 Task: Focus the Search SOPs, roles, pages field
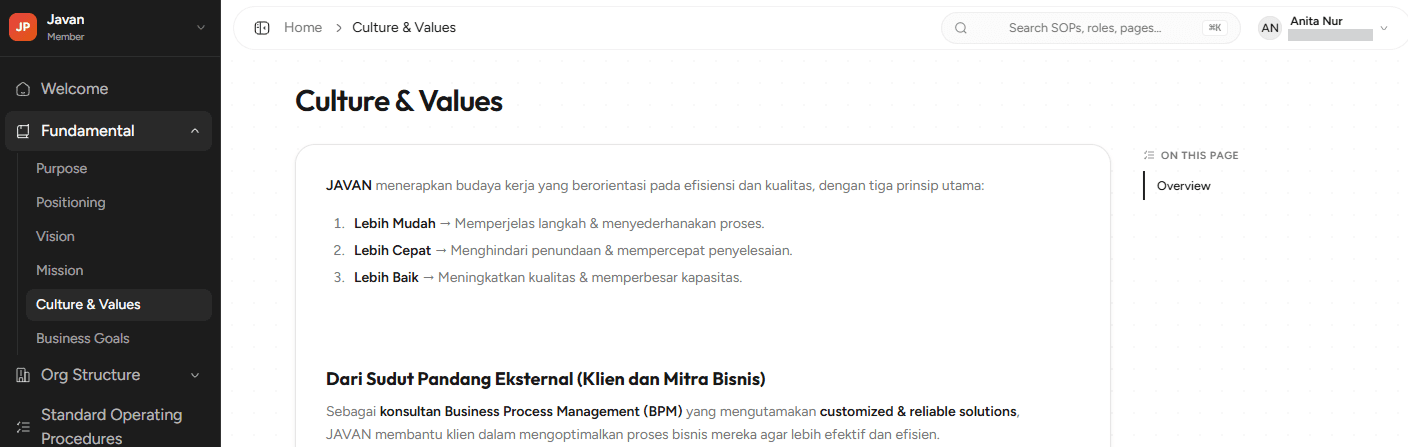click(1090, 28)
